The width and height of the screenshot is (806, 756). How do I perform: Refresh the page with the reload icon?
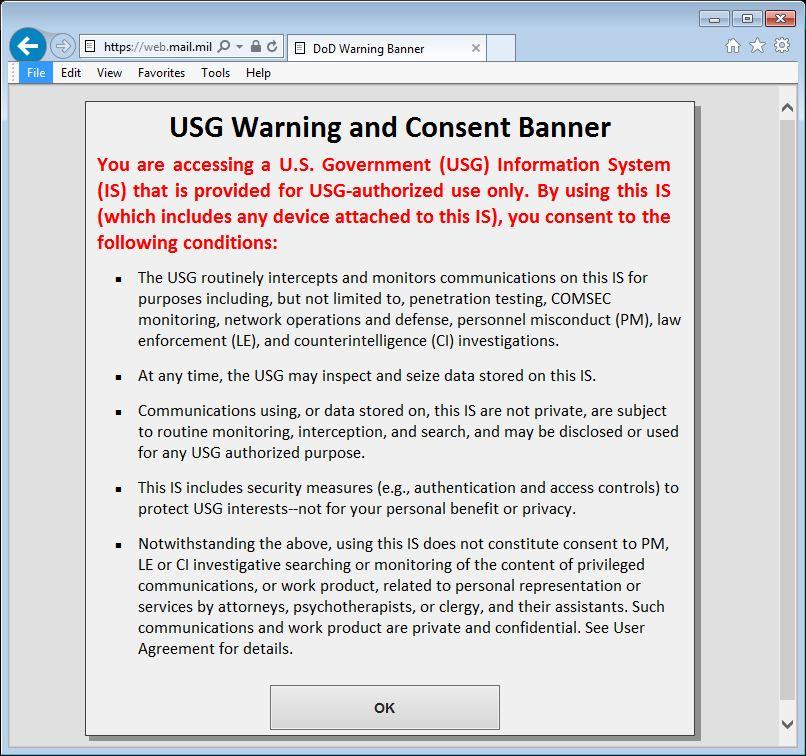click(x=272, y=47)
